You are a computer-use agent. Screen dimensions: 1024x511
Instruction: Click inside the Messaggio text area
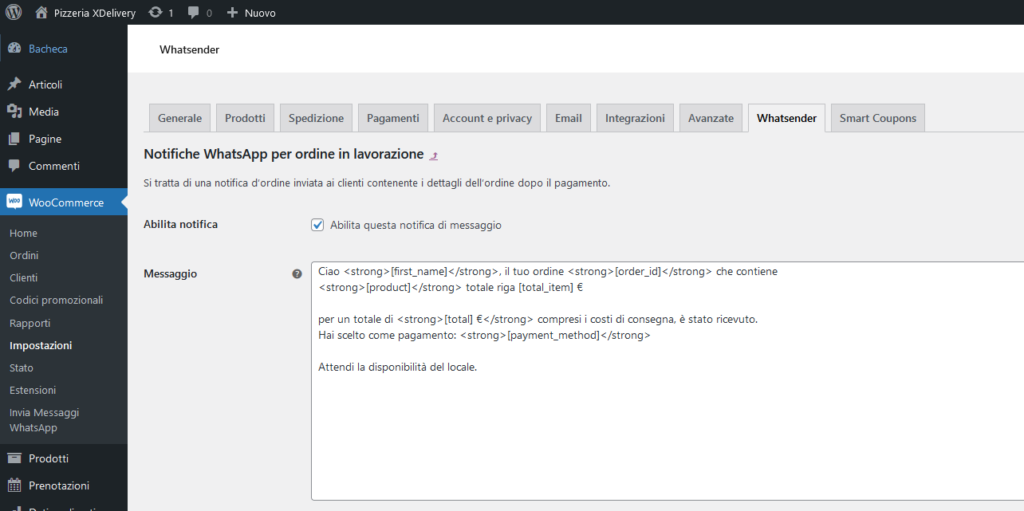click(667, 381)
